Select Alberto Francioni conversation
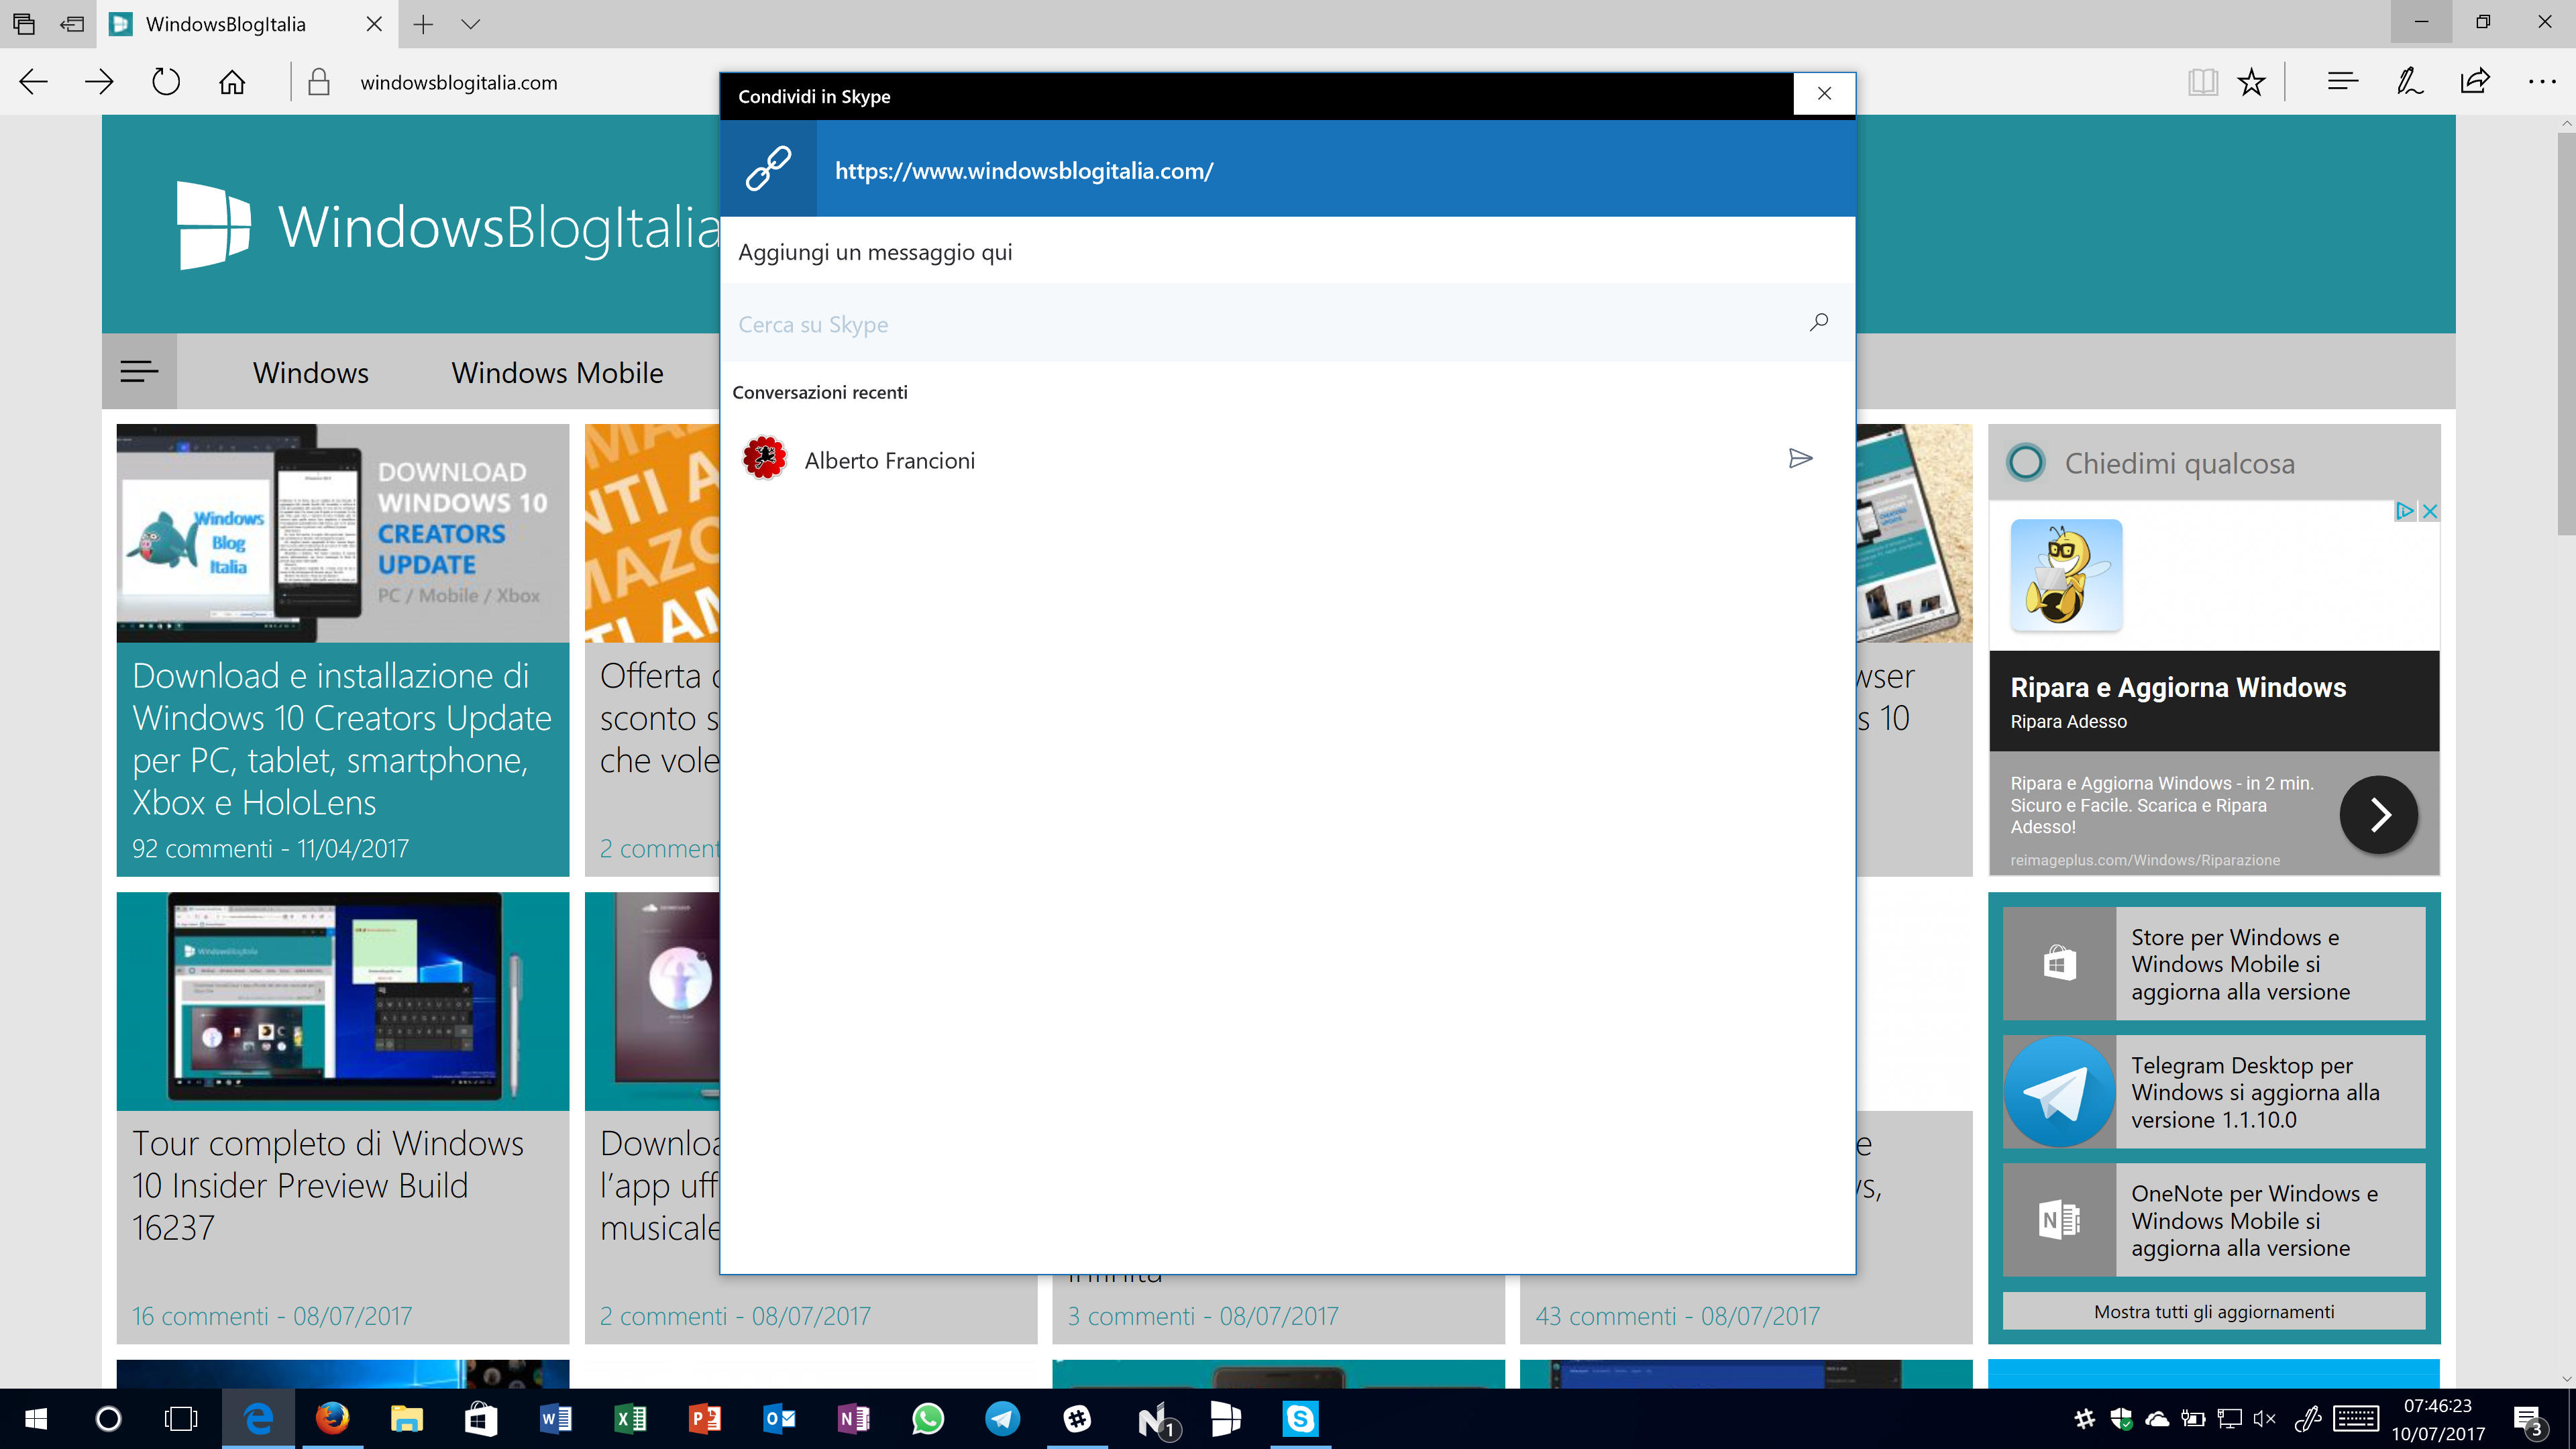This screenshot has width=2576, height=1449. [1287, 460]
